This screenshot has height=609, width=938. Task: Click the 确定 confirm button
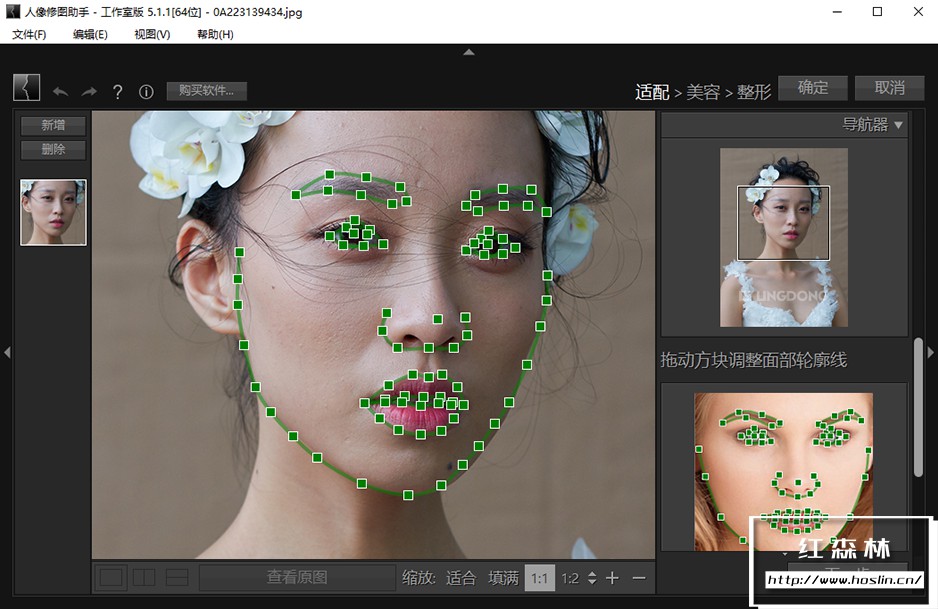point(812,88)
